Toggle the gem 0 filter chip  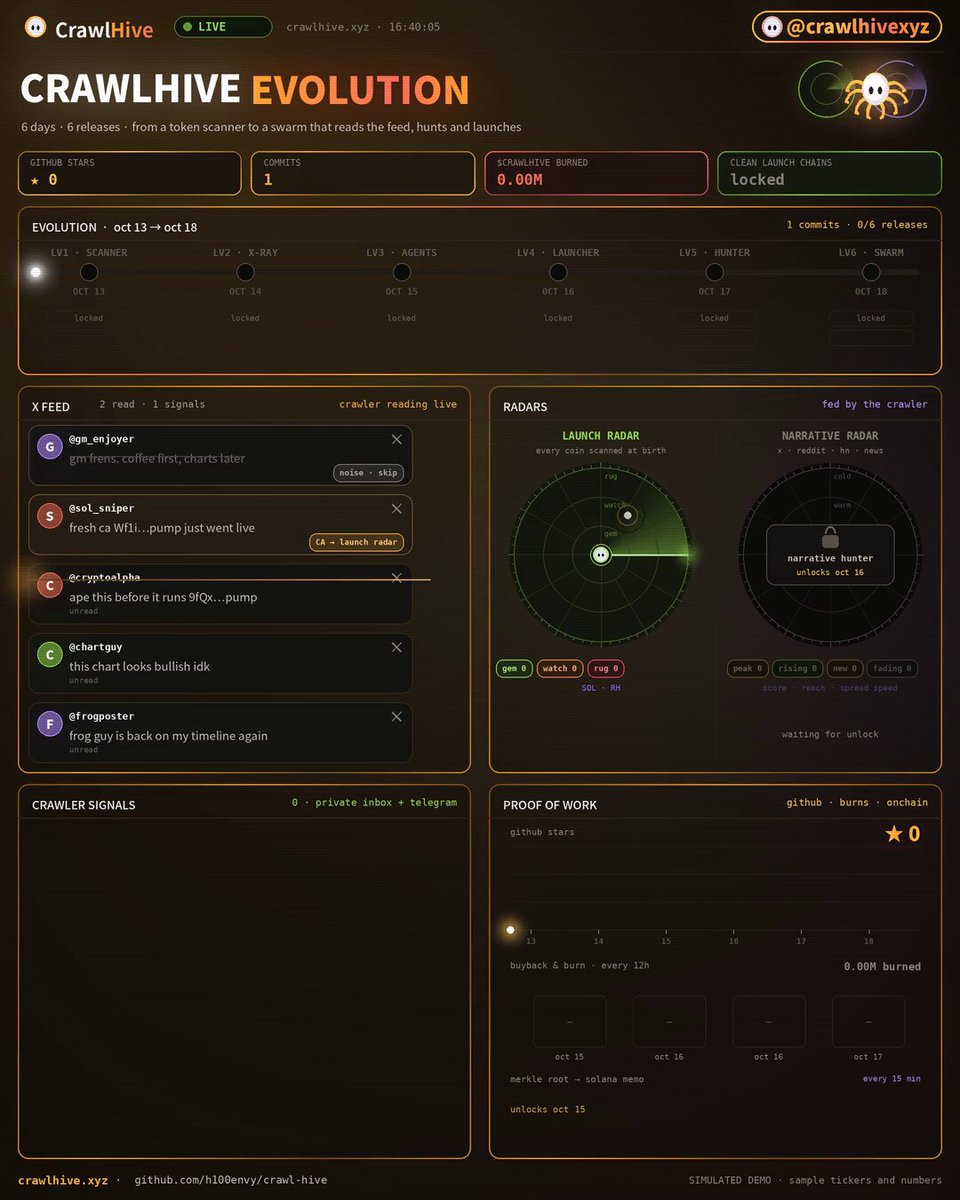click(x=514, y=668)
